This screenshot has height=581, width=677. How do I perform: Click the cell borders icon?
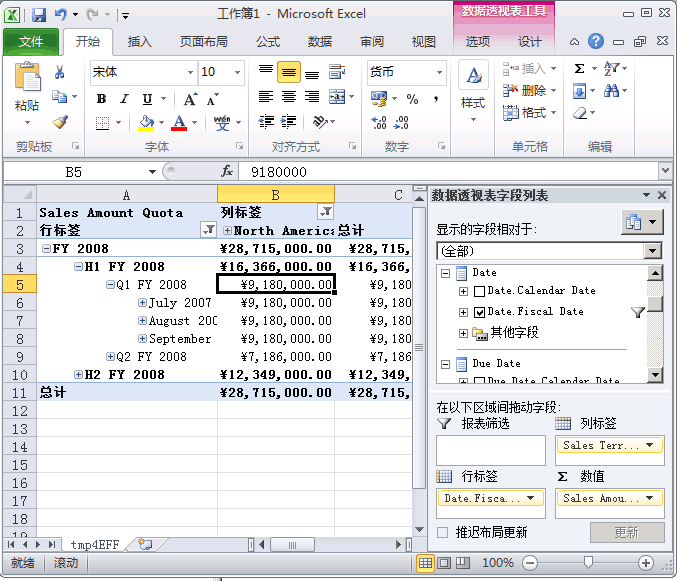tap(102, 123)
